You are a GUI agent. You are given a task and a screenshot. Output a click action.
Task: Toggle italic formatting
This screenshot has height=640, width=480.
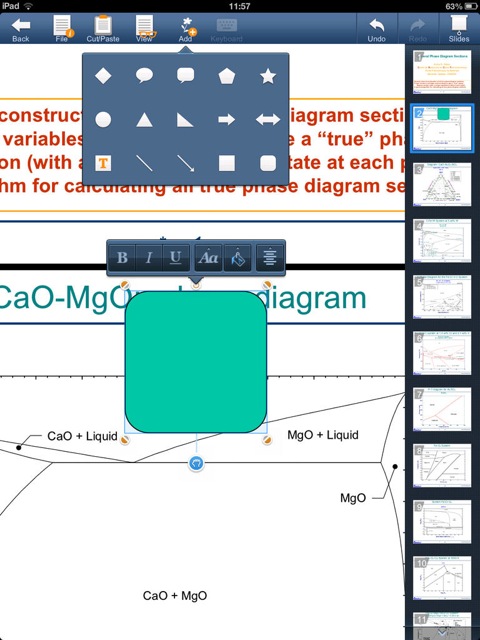click(x=149, y=258)
